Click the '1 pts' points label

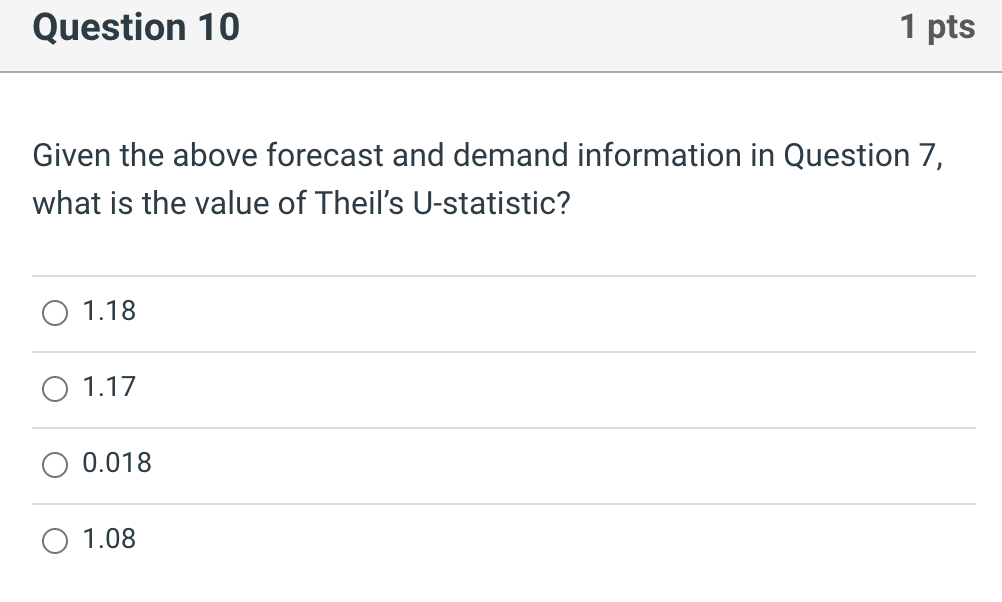coord(937,28)
